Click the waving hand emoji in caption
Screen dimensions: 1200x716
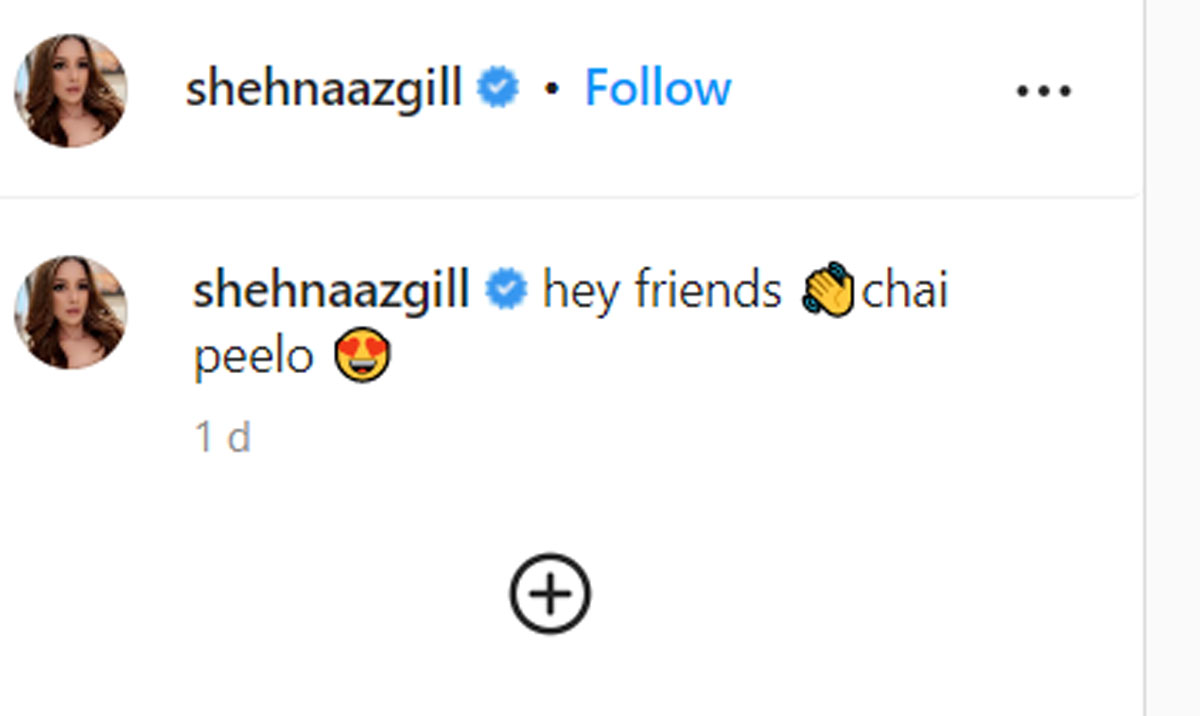(829, 292)
